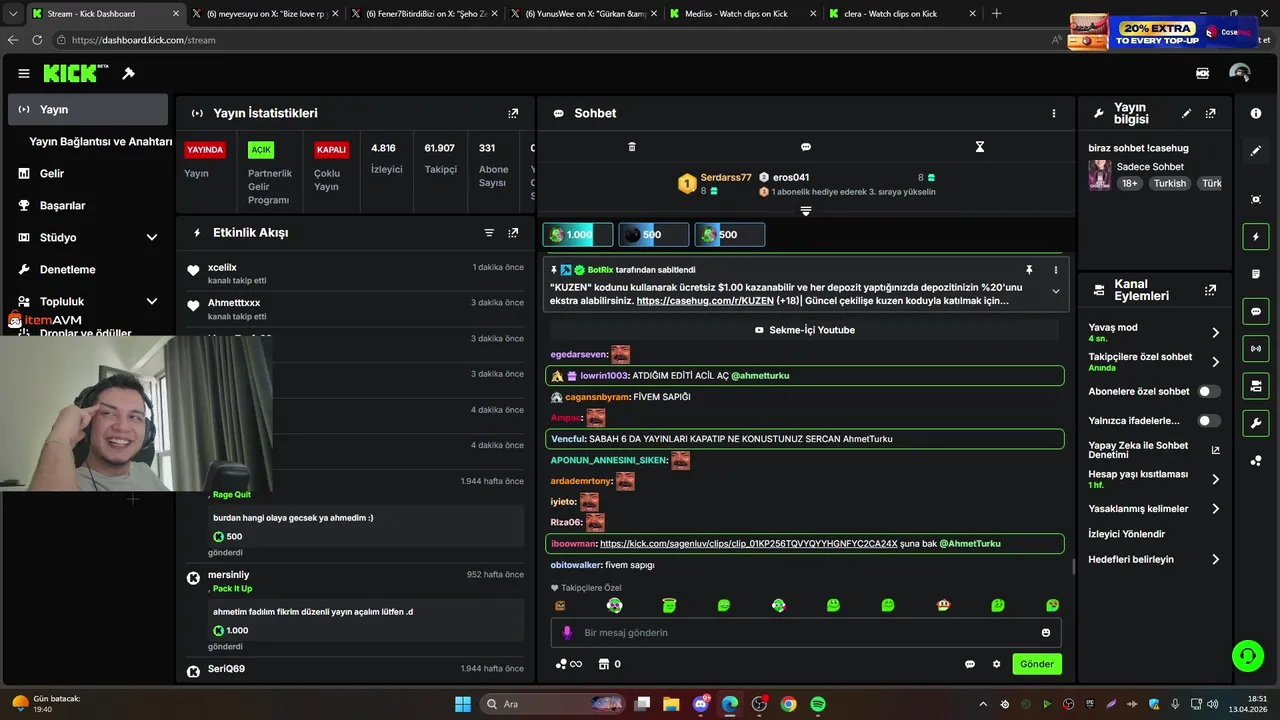Pop out the Yayın bilgisi panel

[x=1210, y=114]
